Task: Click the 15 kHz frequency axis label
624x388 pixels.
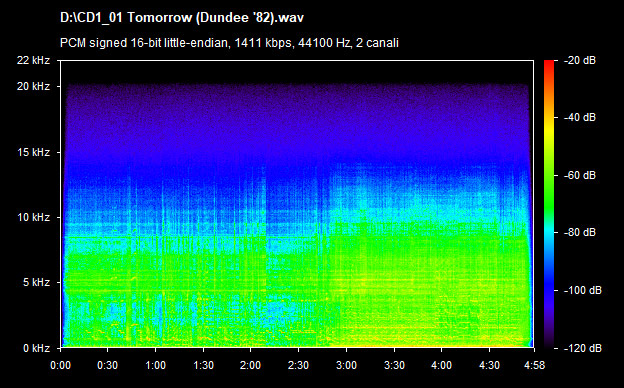Action: click(33, 152)
